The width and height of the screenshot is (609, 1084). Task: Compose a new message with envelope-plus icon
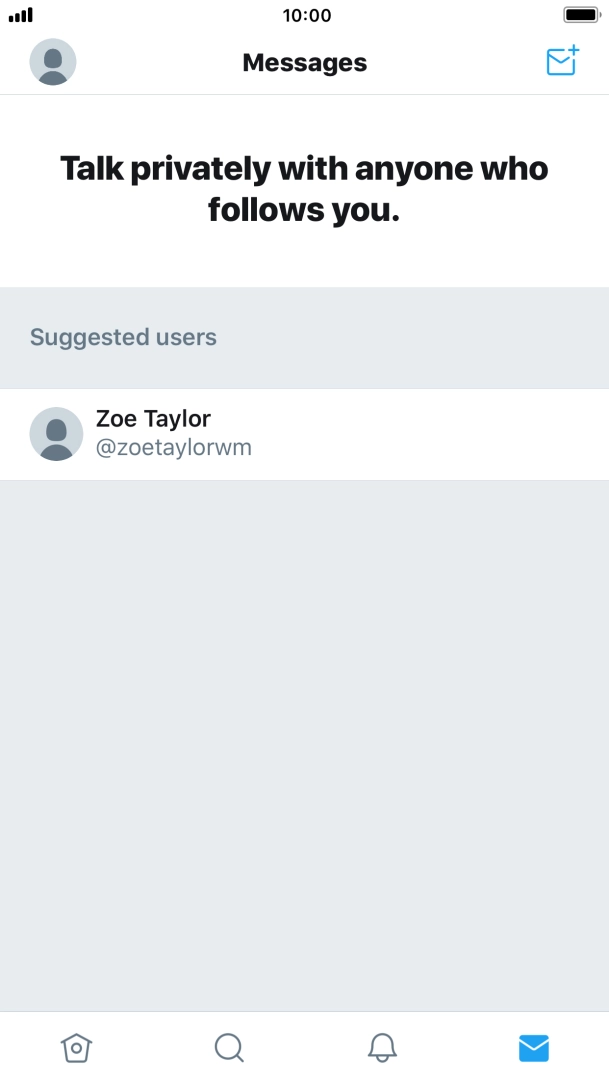click(562, 61)
